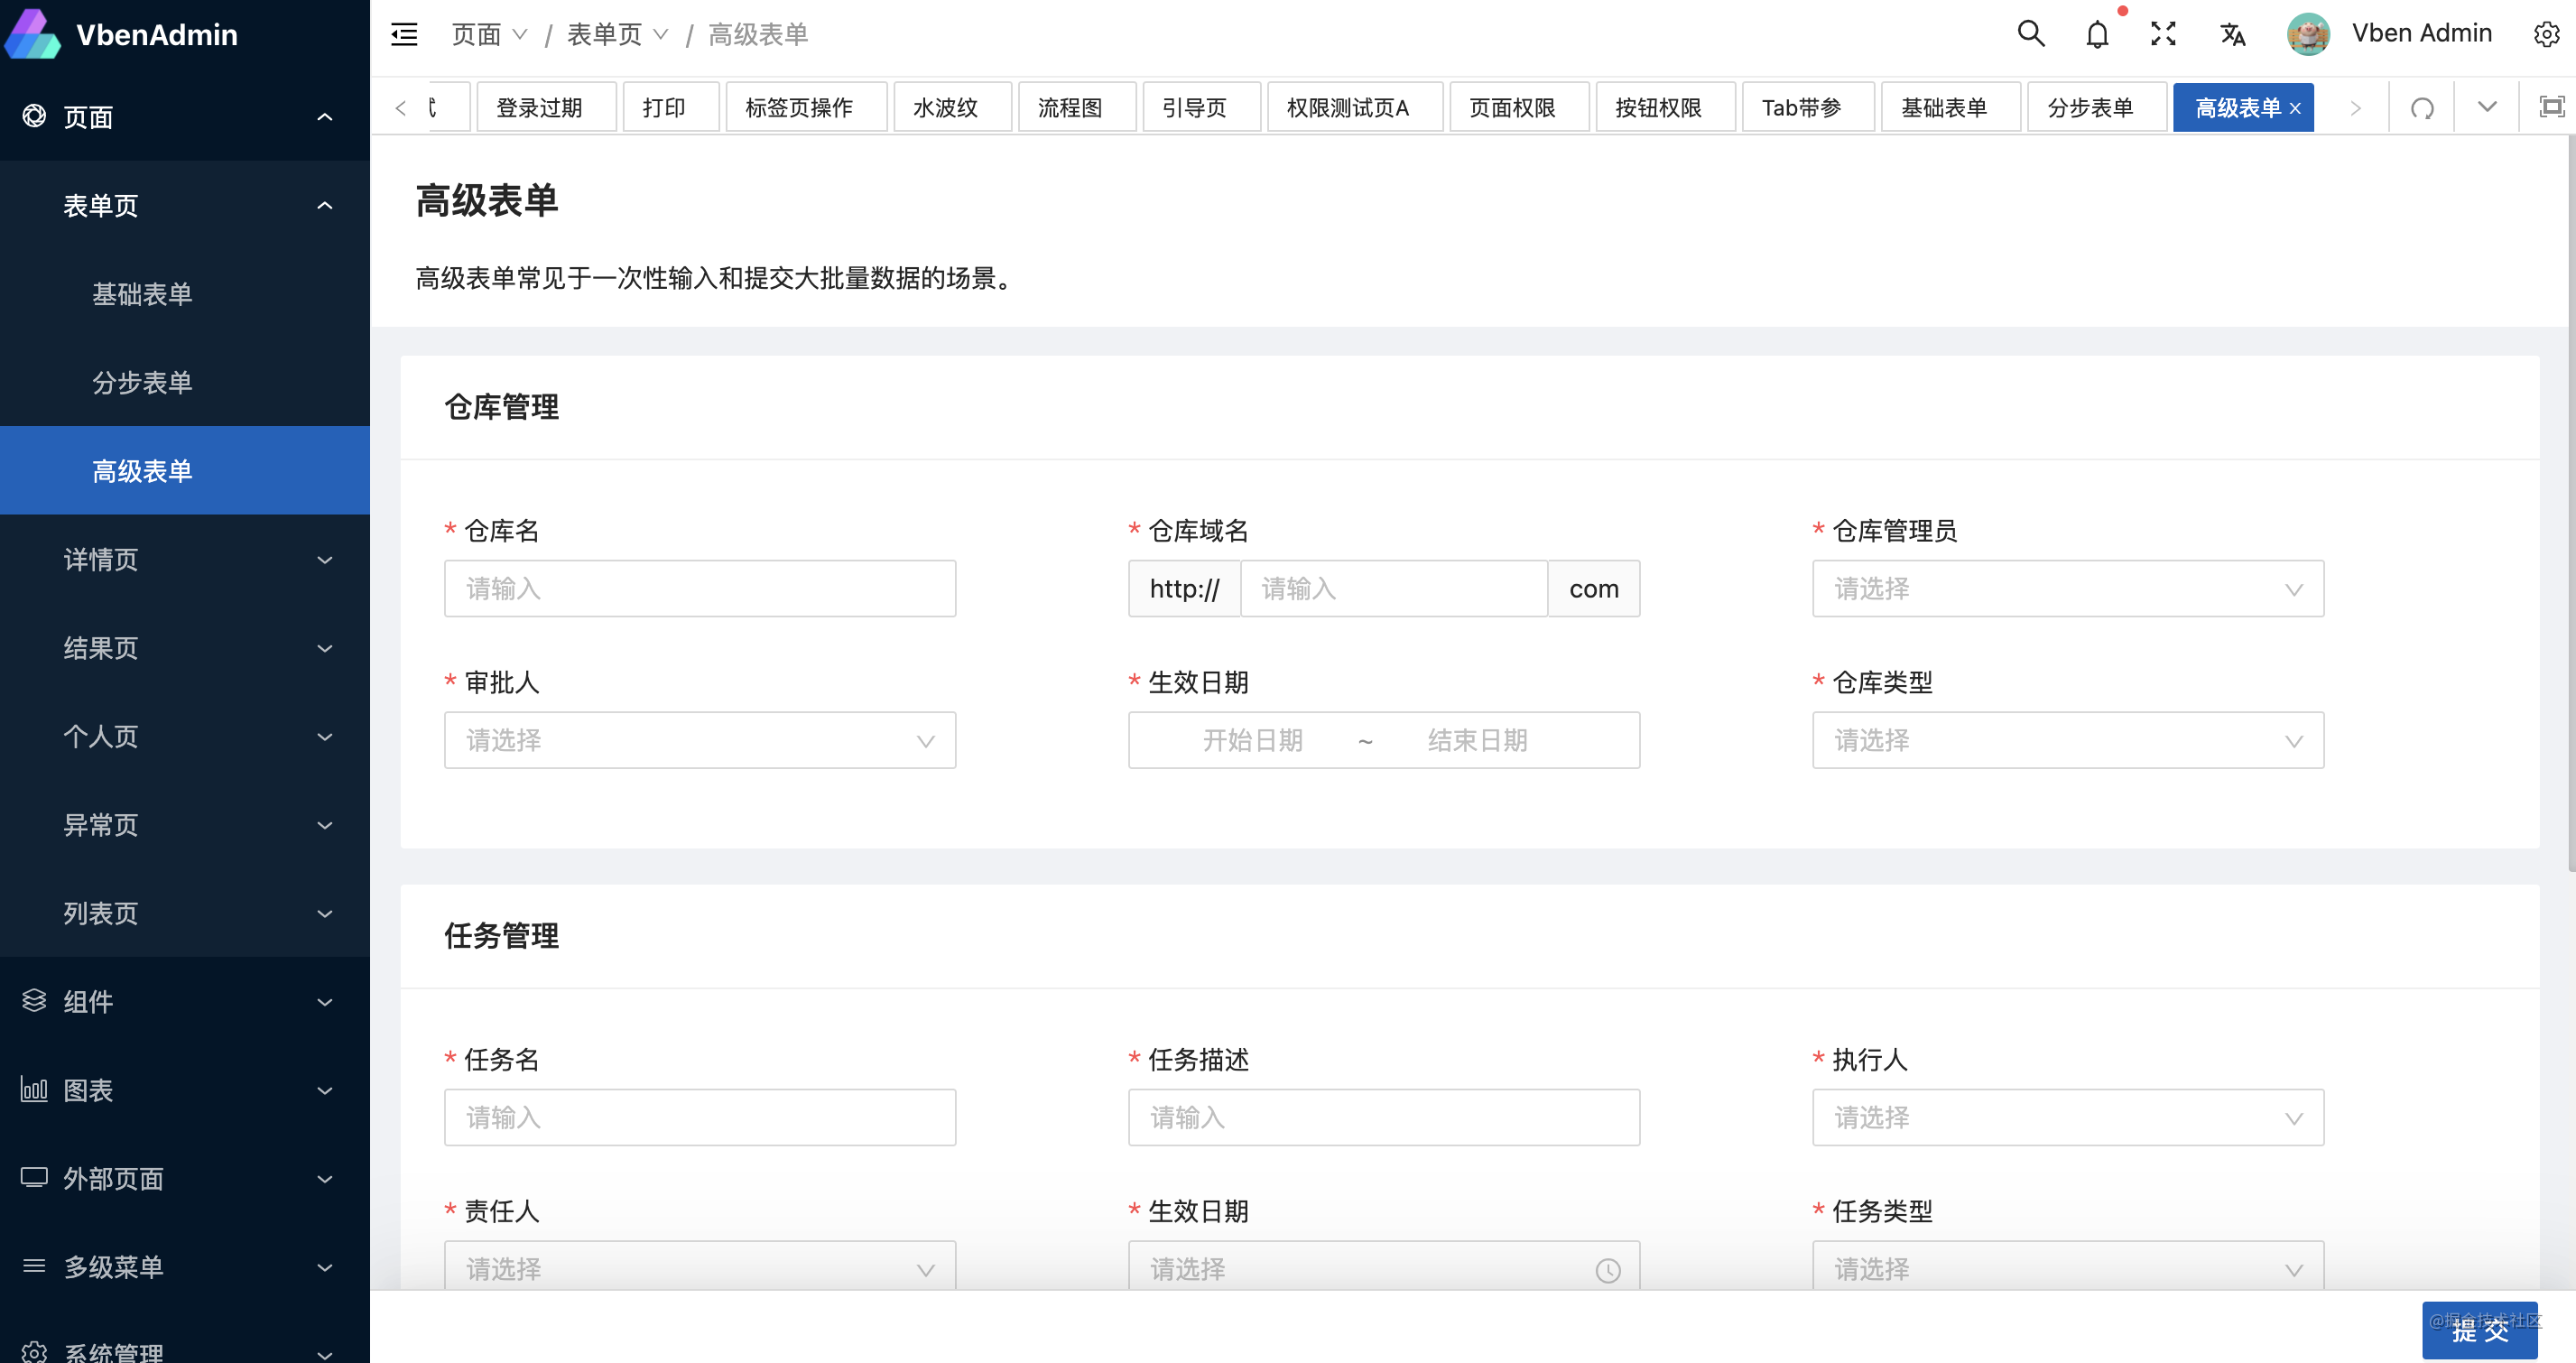Open project settings gear icon
The height and width of the screenshot is (1363, 2576).
click(2545, 35)
